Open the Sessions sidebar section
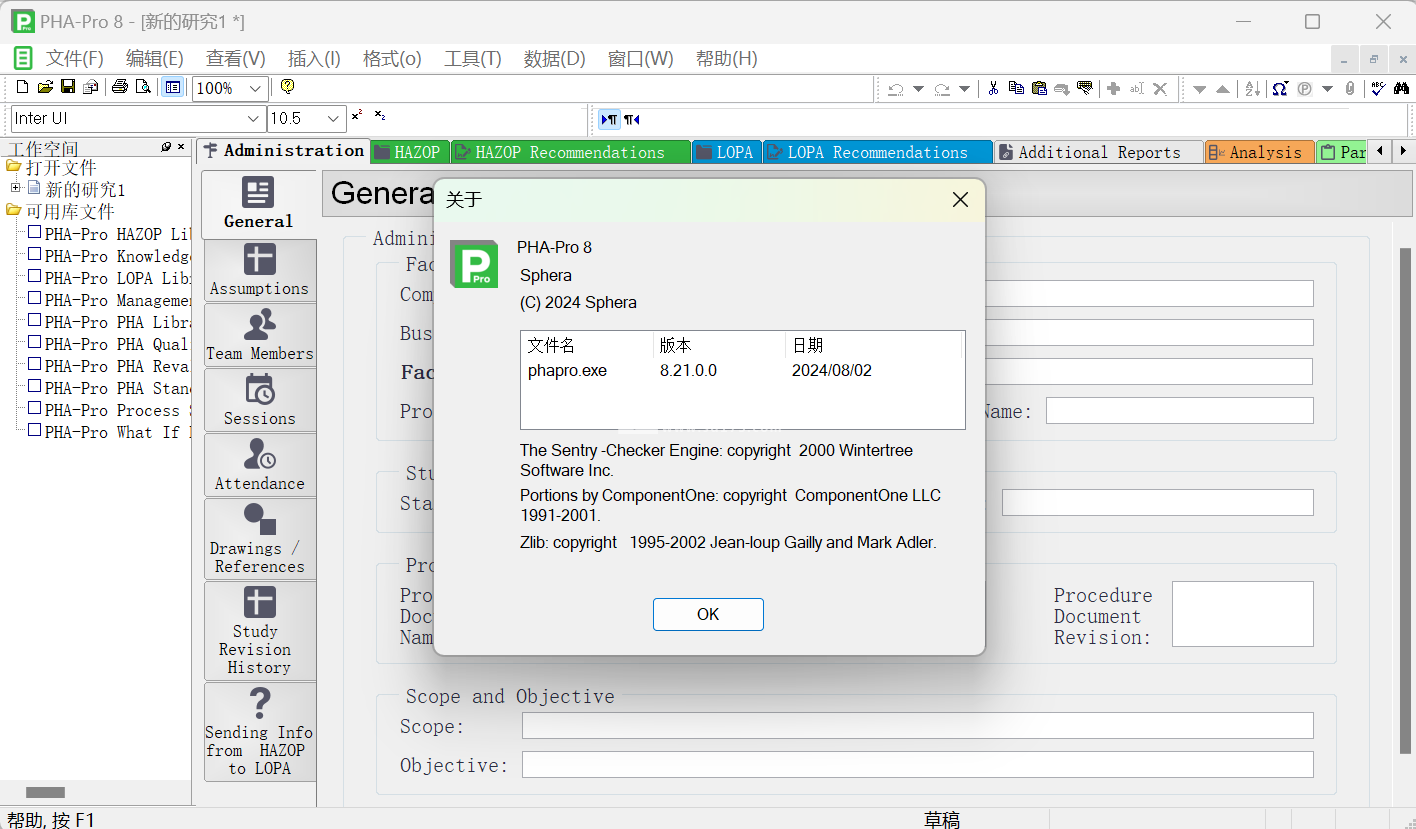This screenshot has width=1416, height=829. coord(259,400)
